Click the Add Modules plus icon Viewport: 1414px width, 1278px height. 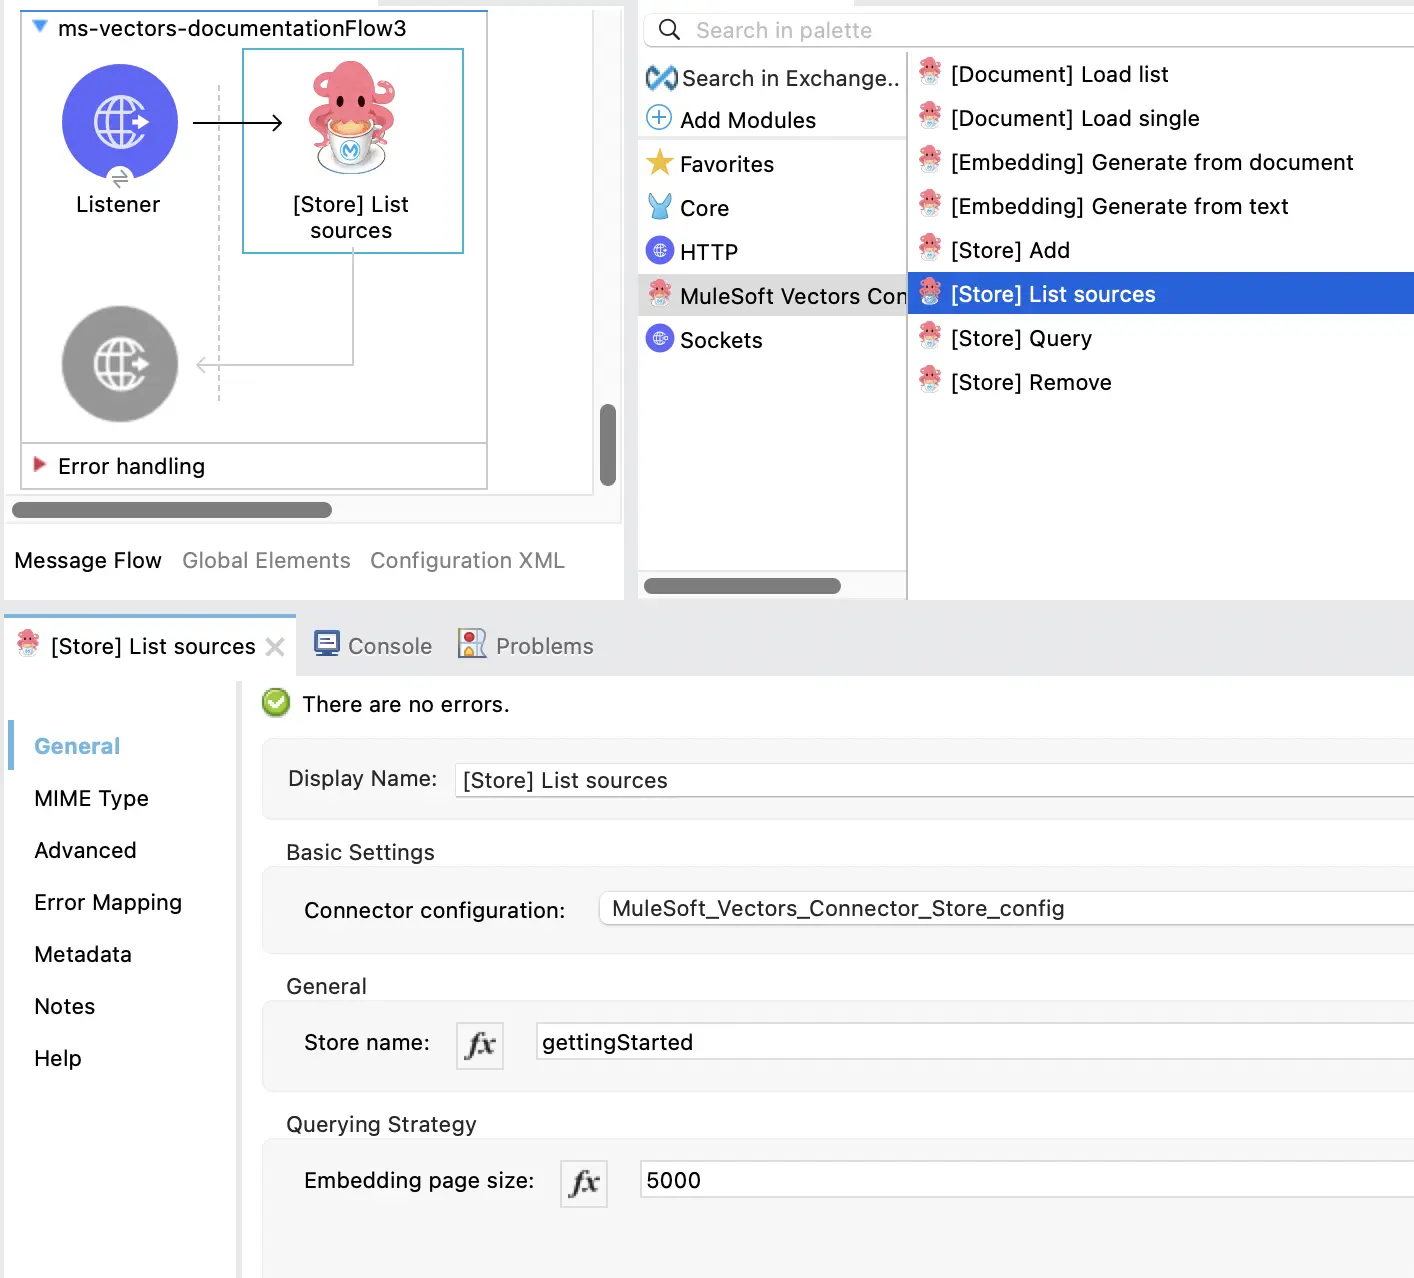point(659,118)
